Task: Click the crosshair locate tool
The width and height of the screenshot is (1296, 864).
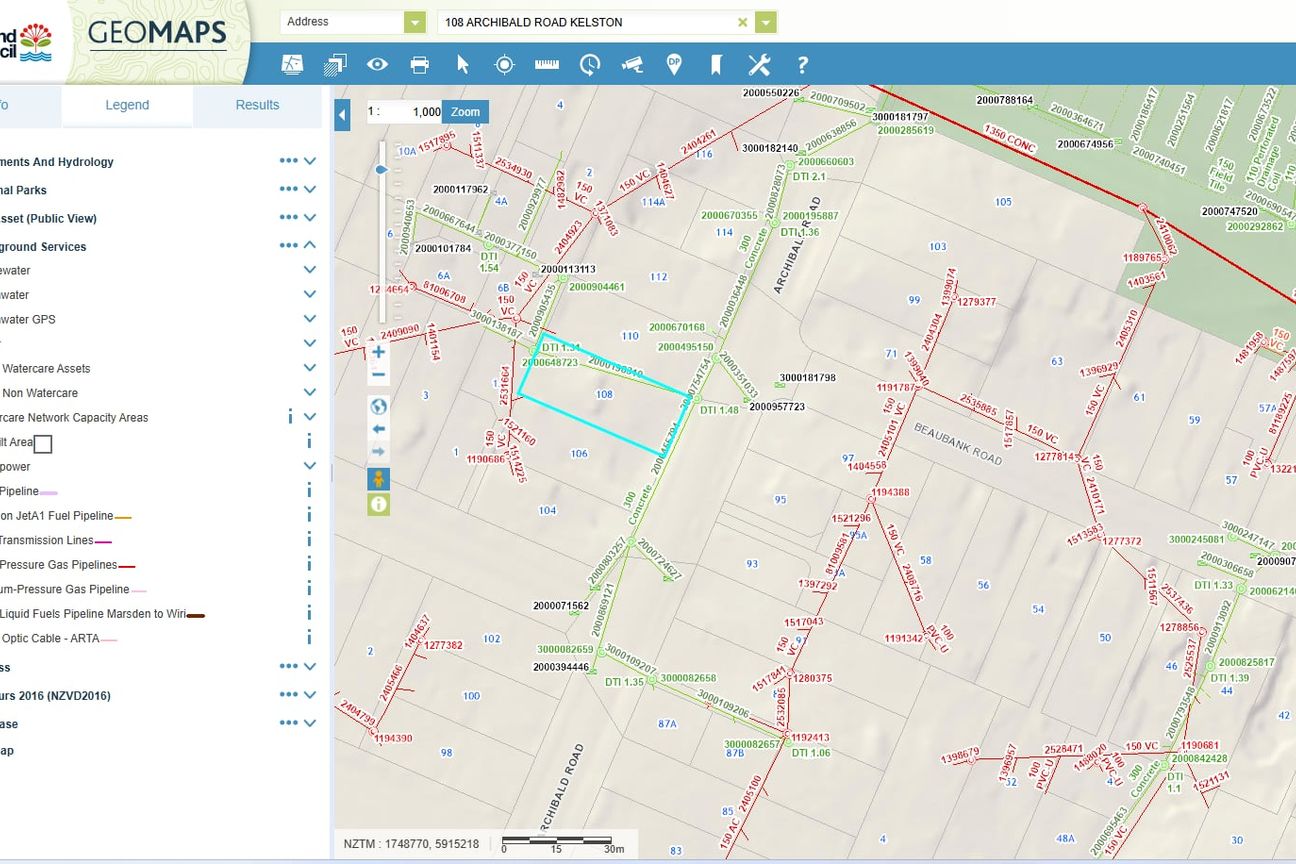Action: click(505, 65)
